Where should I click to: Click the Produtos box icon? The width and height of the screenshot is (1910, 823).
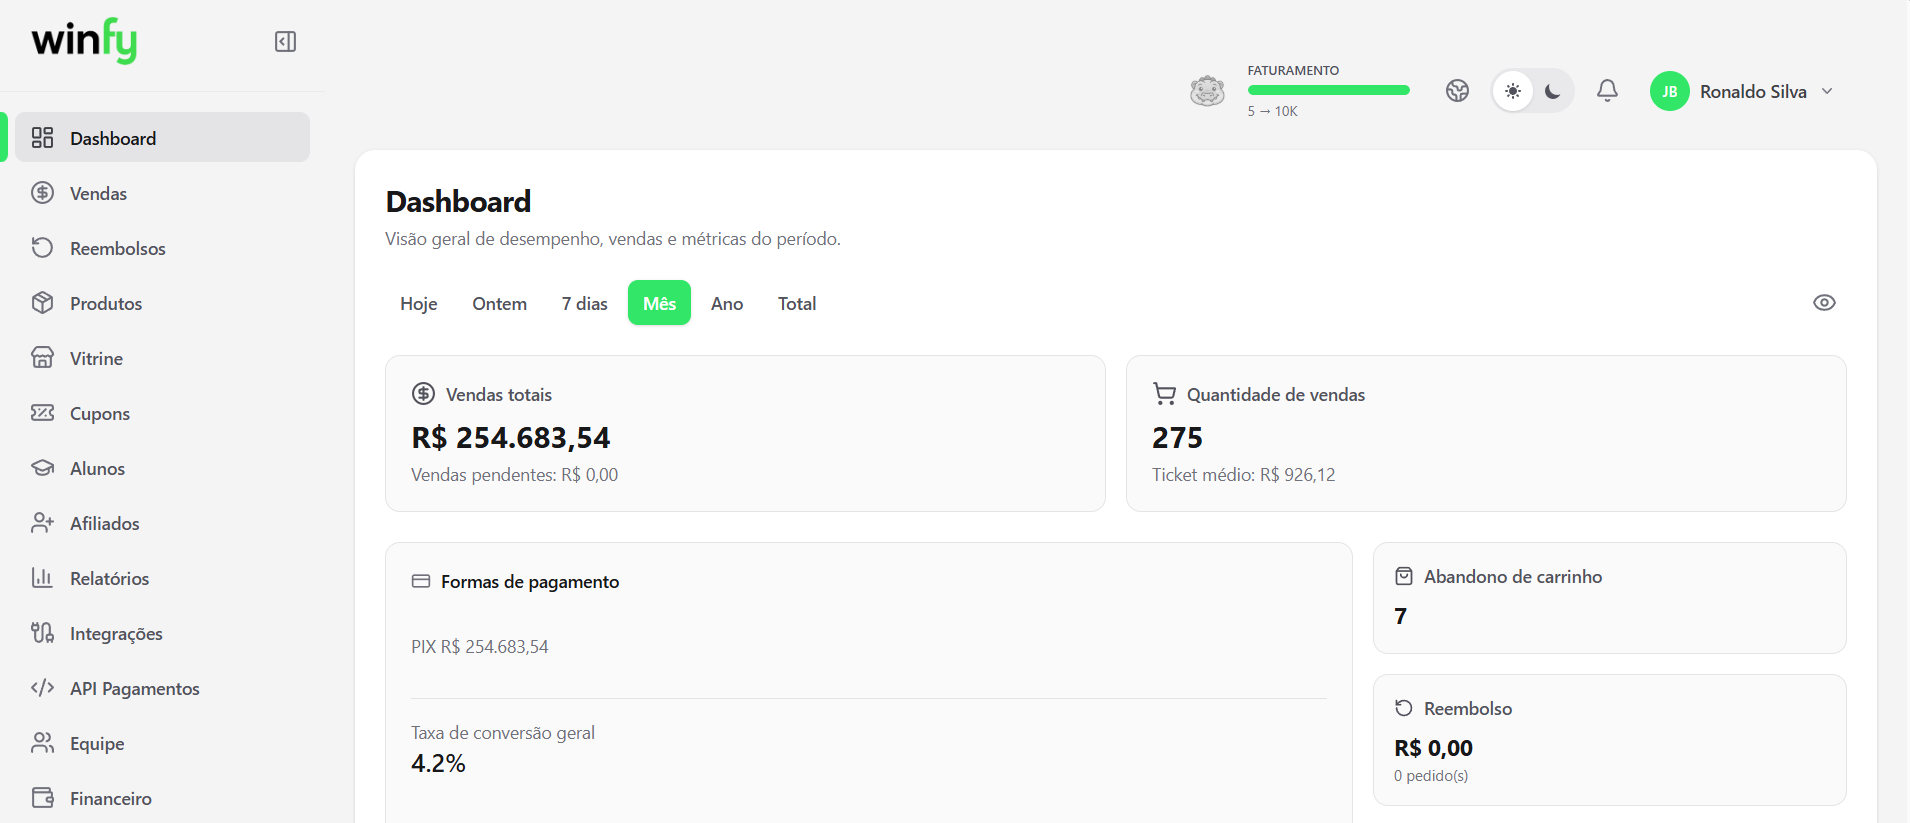tap(42, 303)
